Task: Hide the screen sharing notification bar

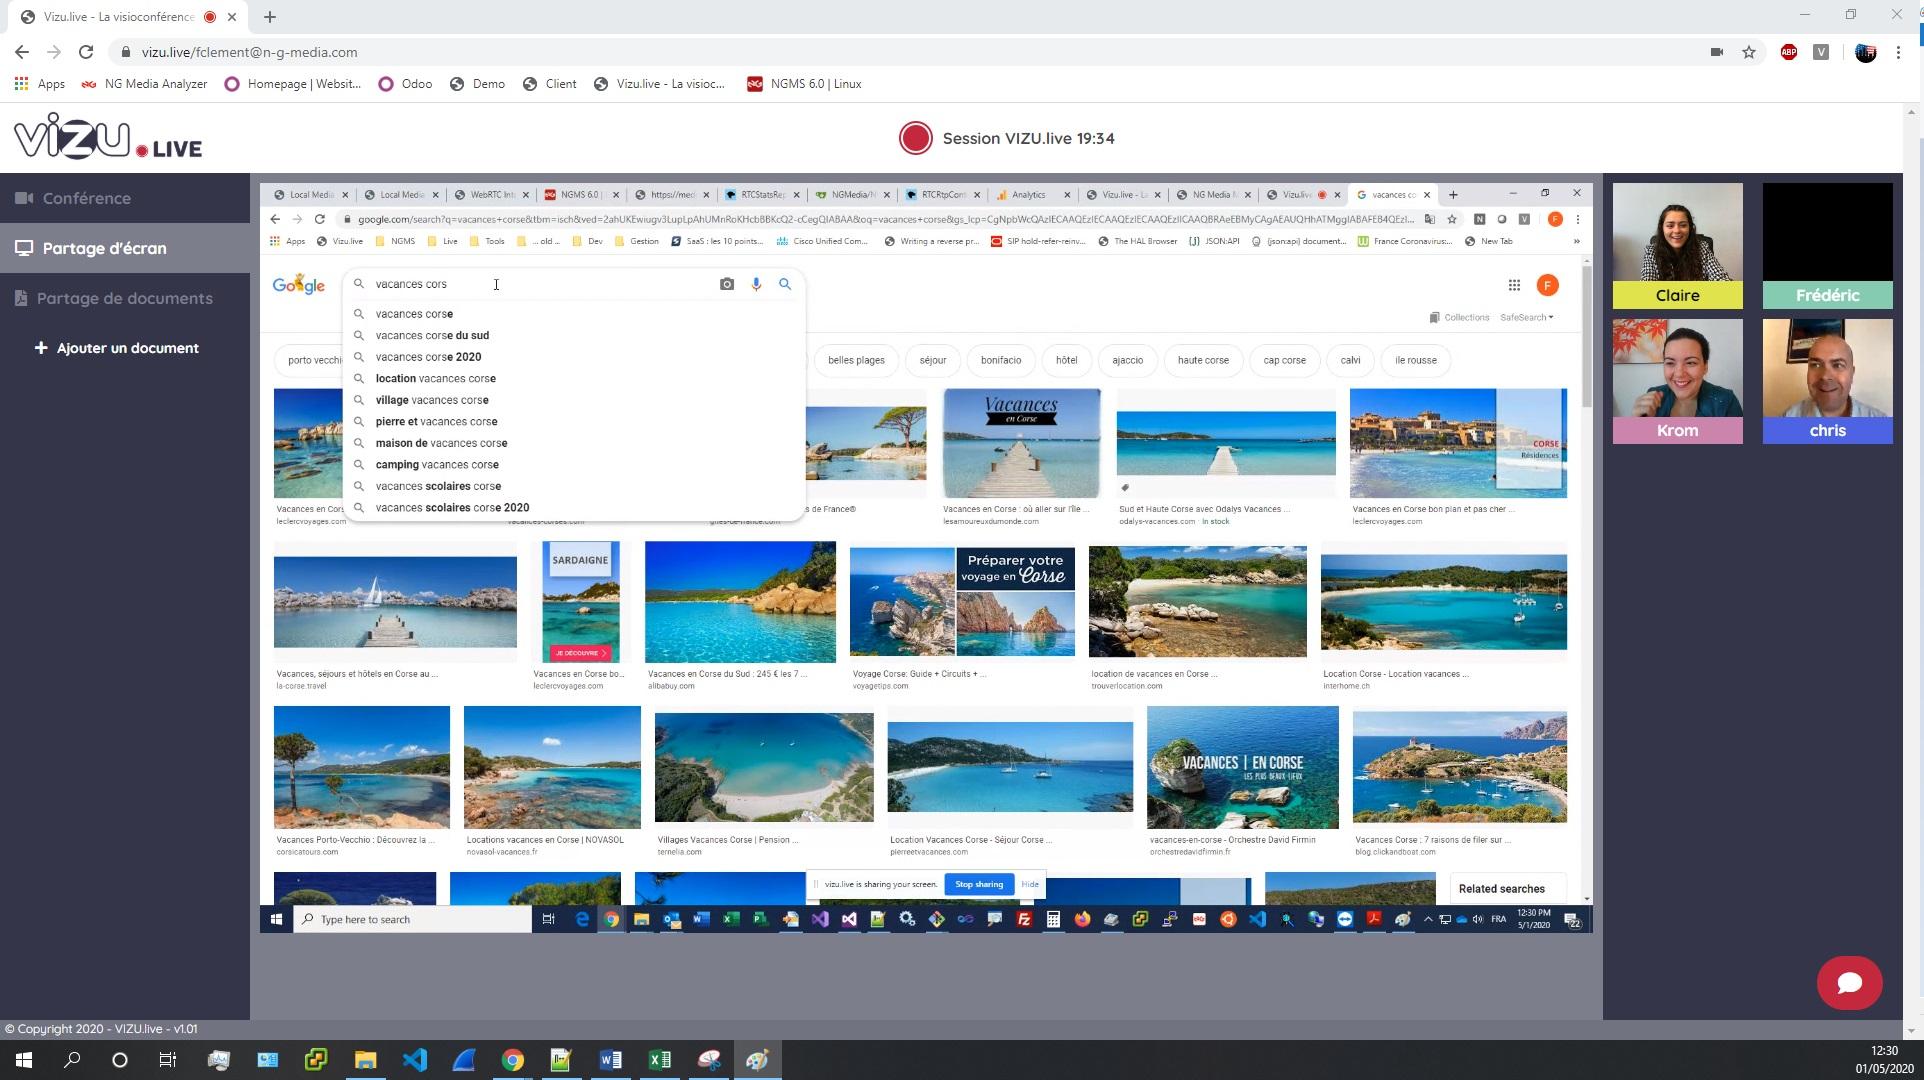Action: pyautogui.click(x=1030, y=884)
